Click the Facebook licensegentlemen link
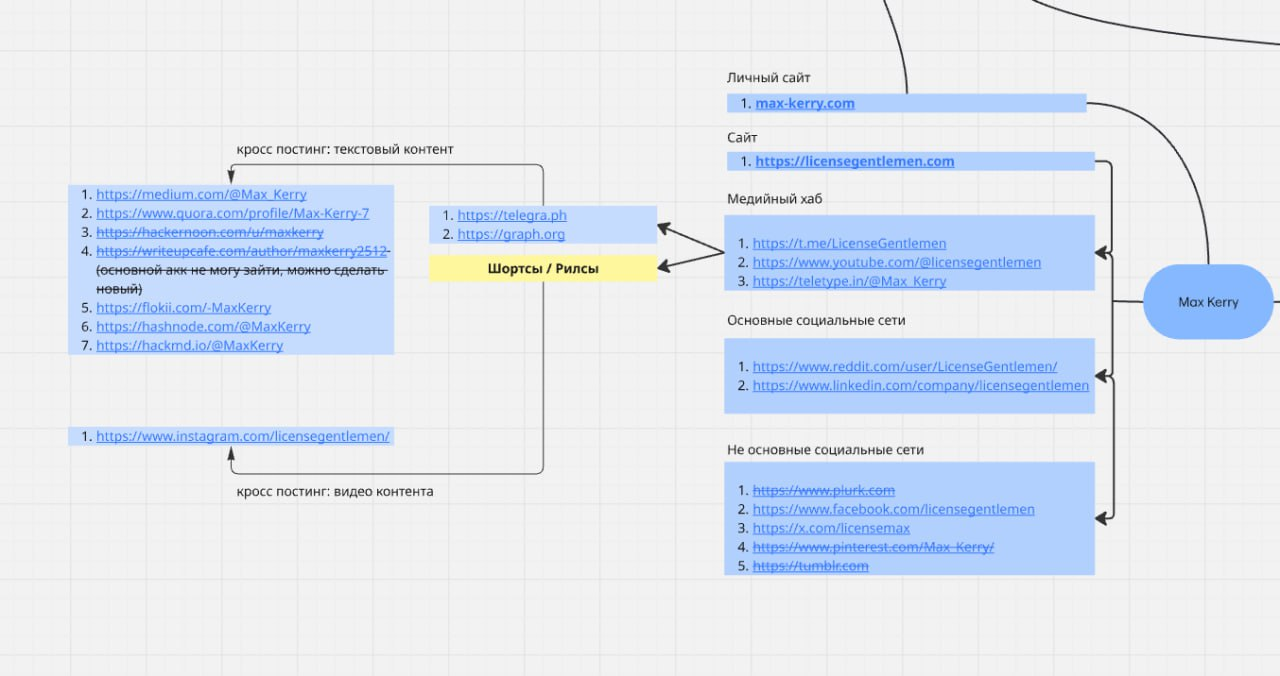The image size is (1280, 676). (x=893, y=509)
